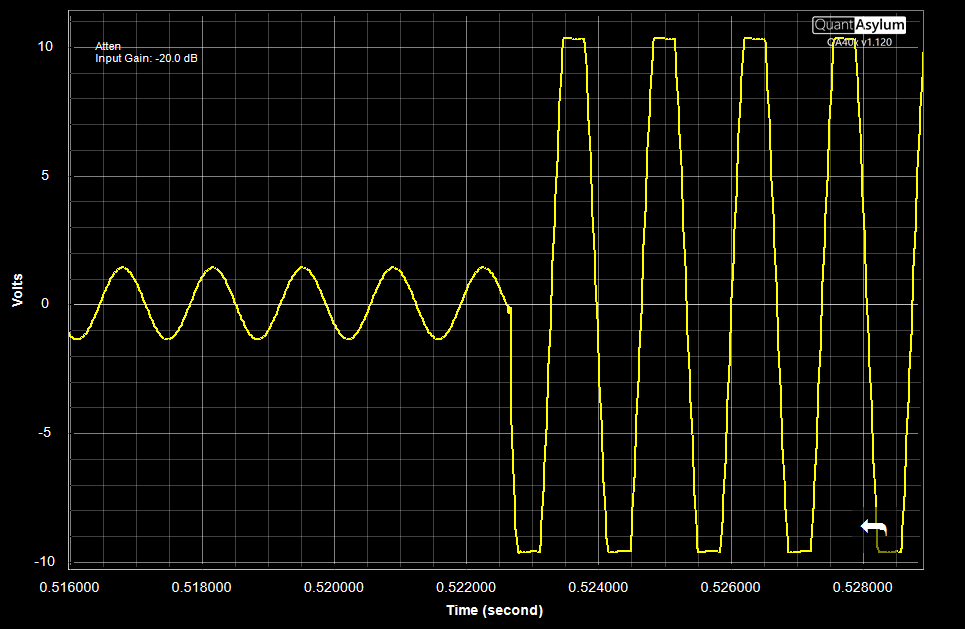Screen dimensions: 965x629
Task: Click the 'Atten' label
Action: coord(108,47)
